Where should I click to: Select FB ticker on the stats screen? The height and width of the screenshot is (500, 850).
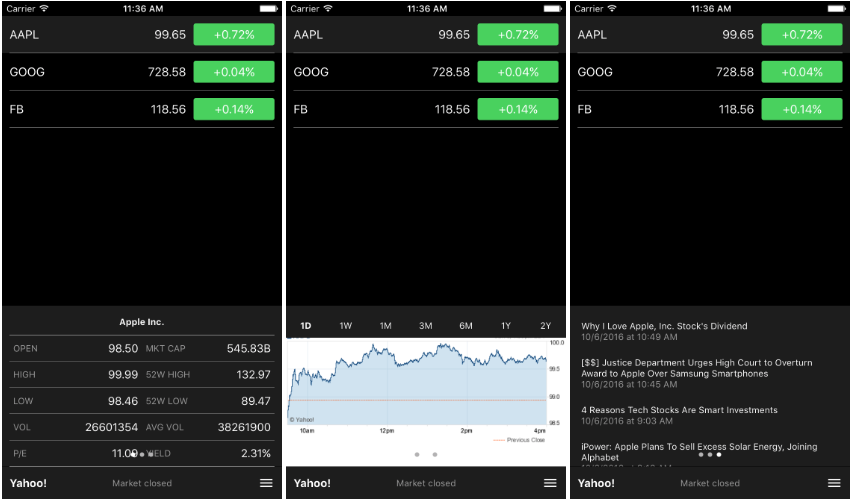(16, 109)
